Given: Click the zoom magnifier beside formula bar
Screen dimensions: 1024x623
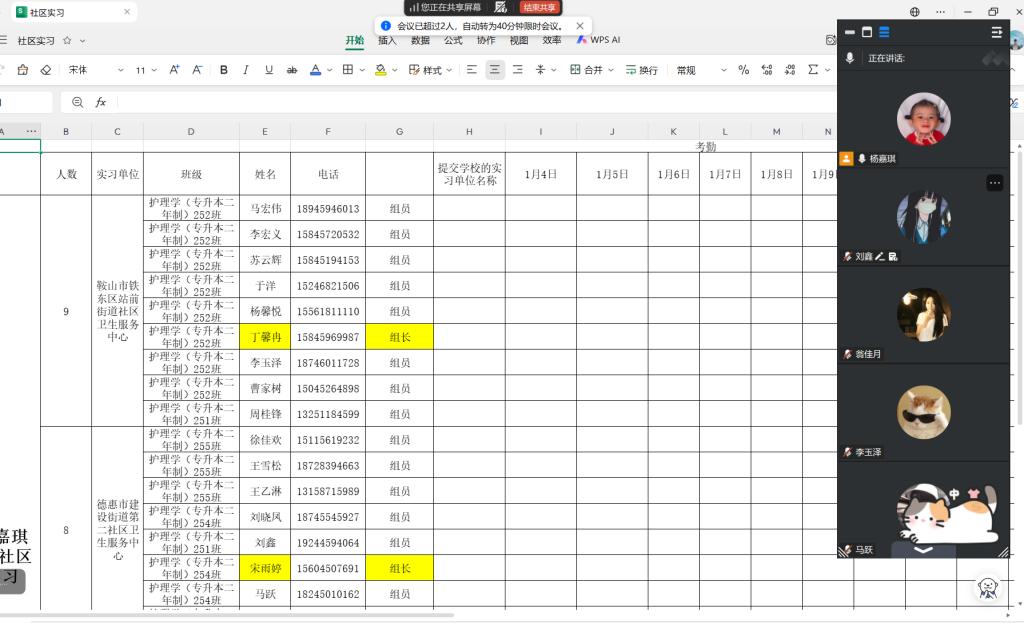Looking at the screenshot, I should (78, 102).
